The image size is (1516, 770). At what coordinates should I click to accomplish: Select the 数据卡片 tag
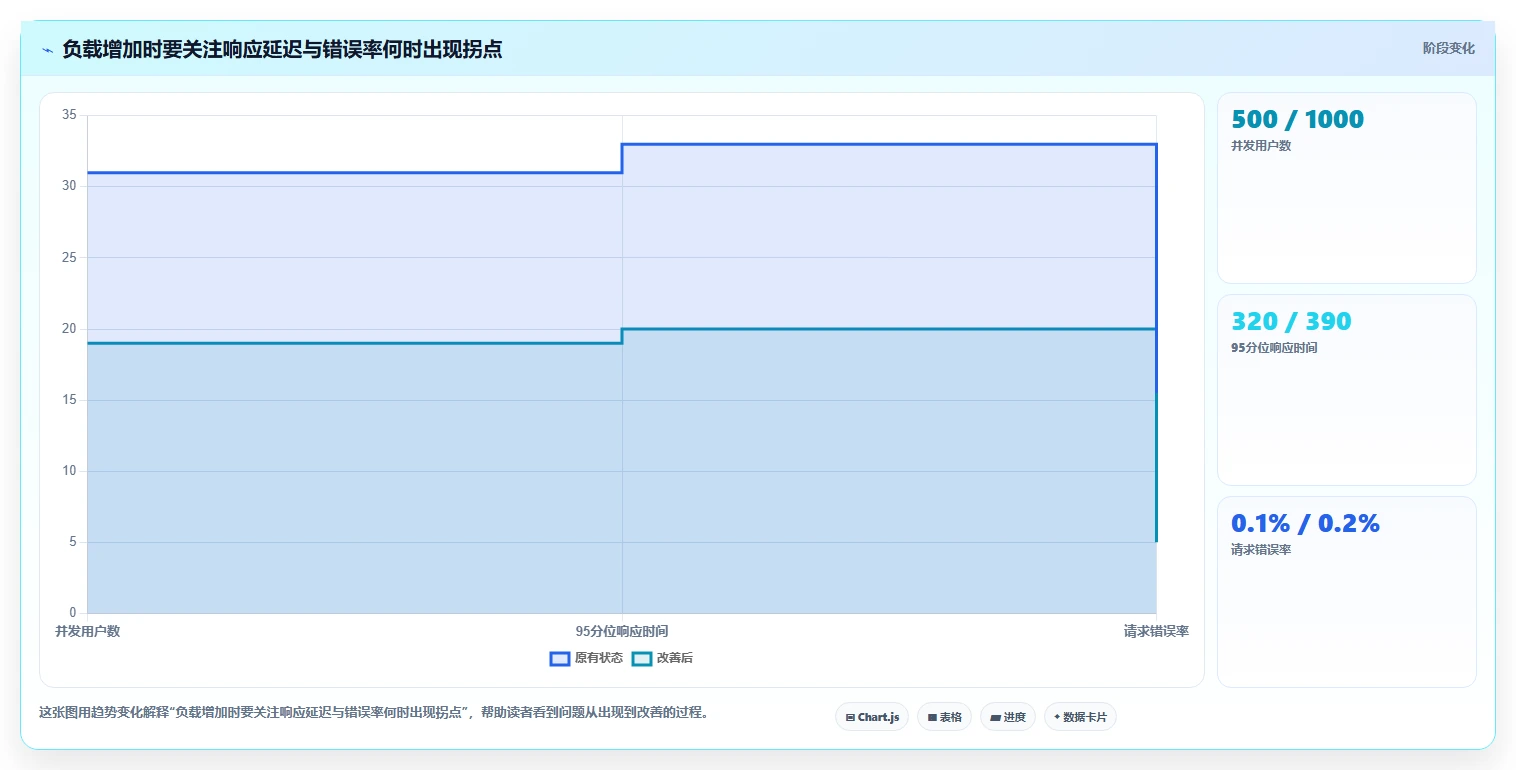pyautogui.click(x=1080, y=717)
